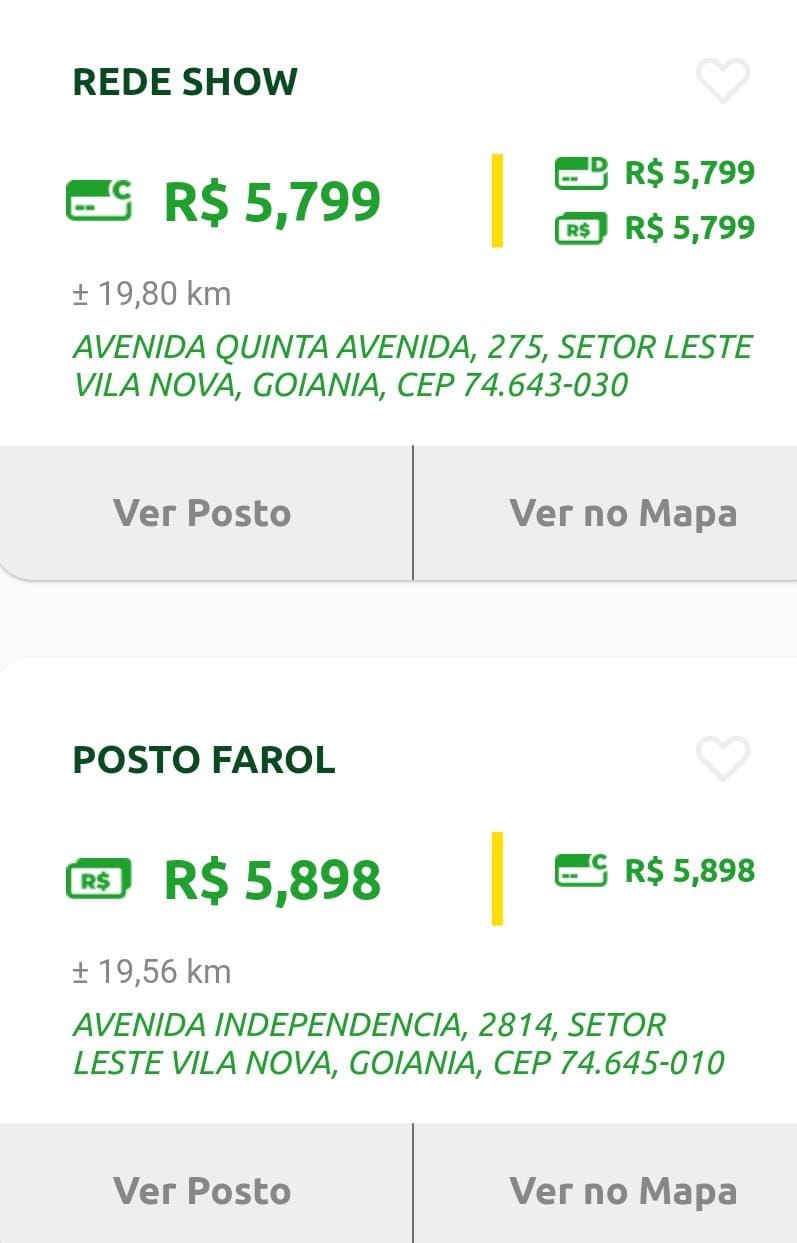Viewport: 797px width, 1243px height.
Task: Click yellow divider bar in REDE SHOW card
Action: (497, 200)
